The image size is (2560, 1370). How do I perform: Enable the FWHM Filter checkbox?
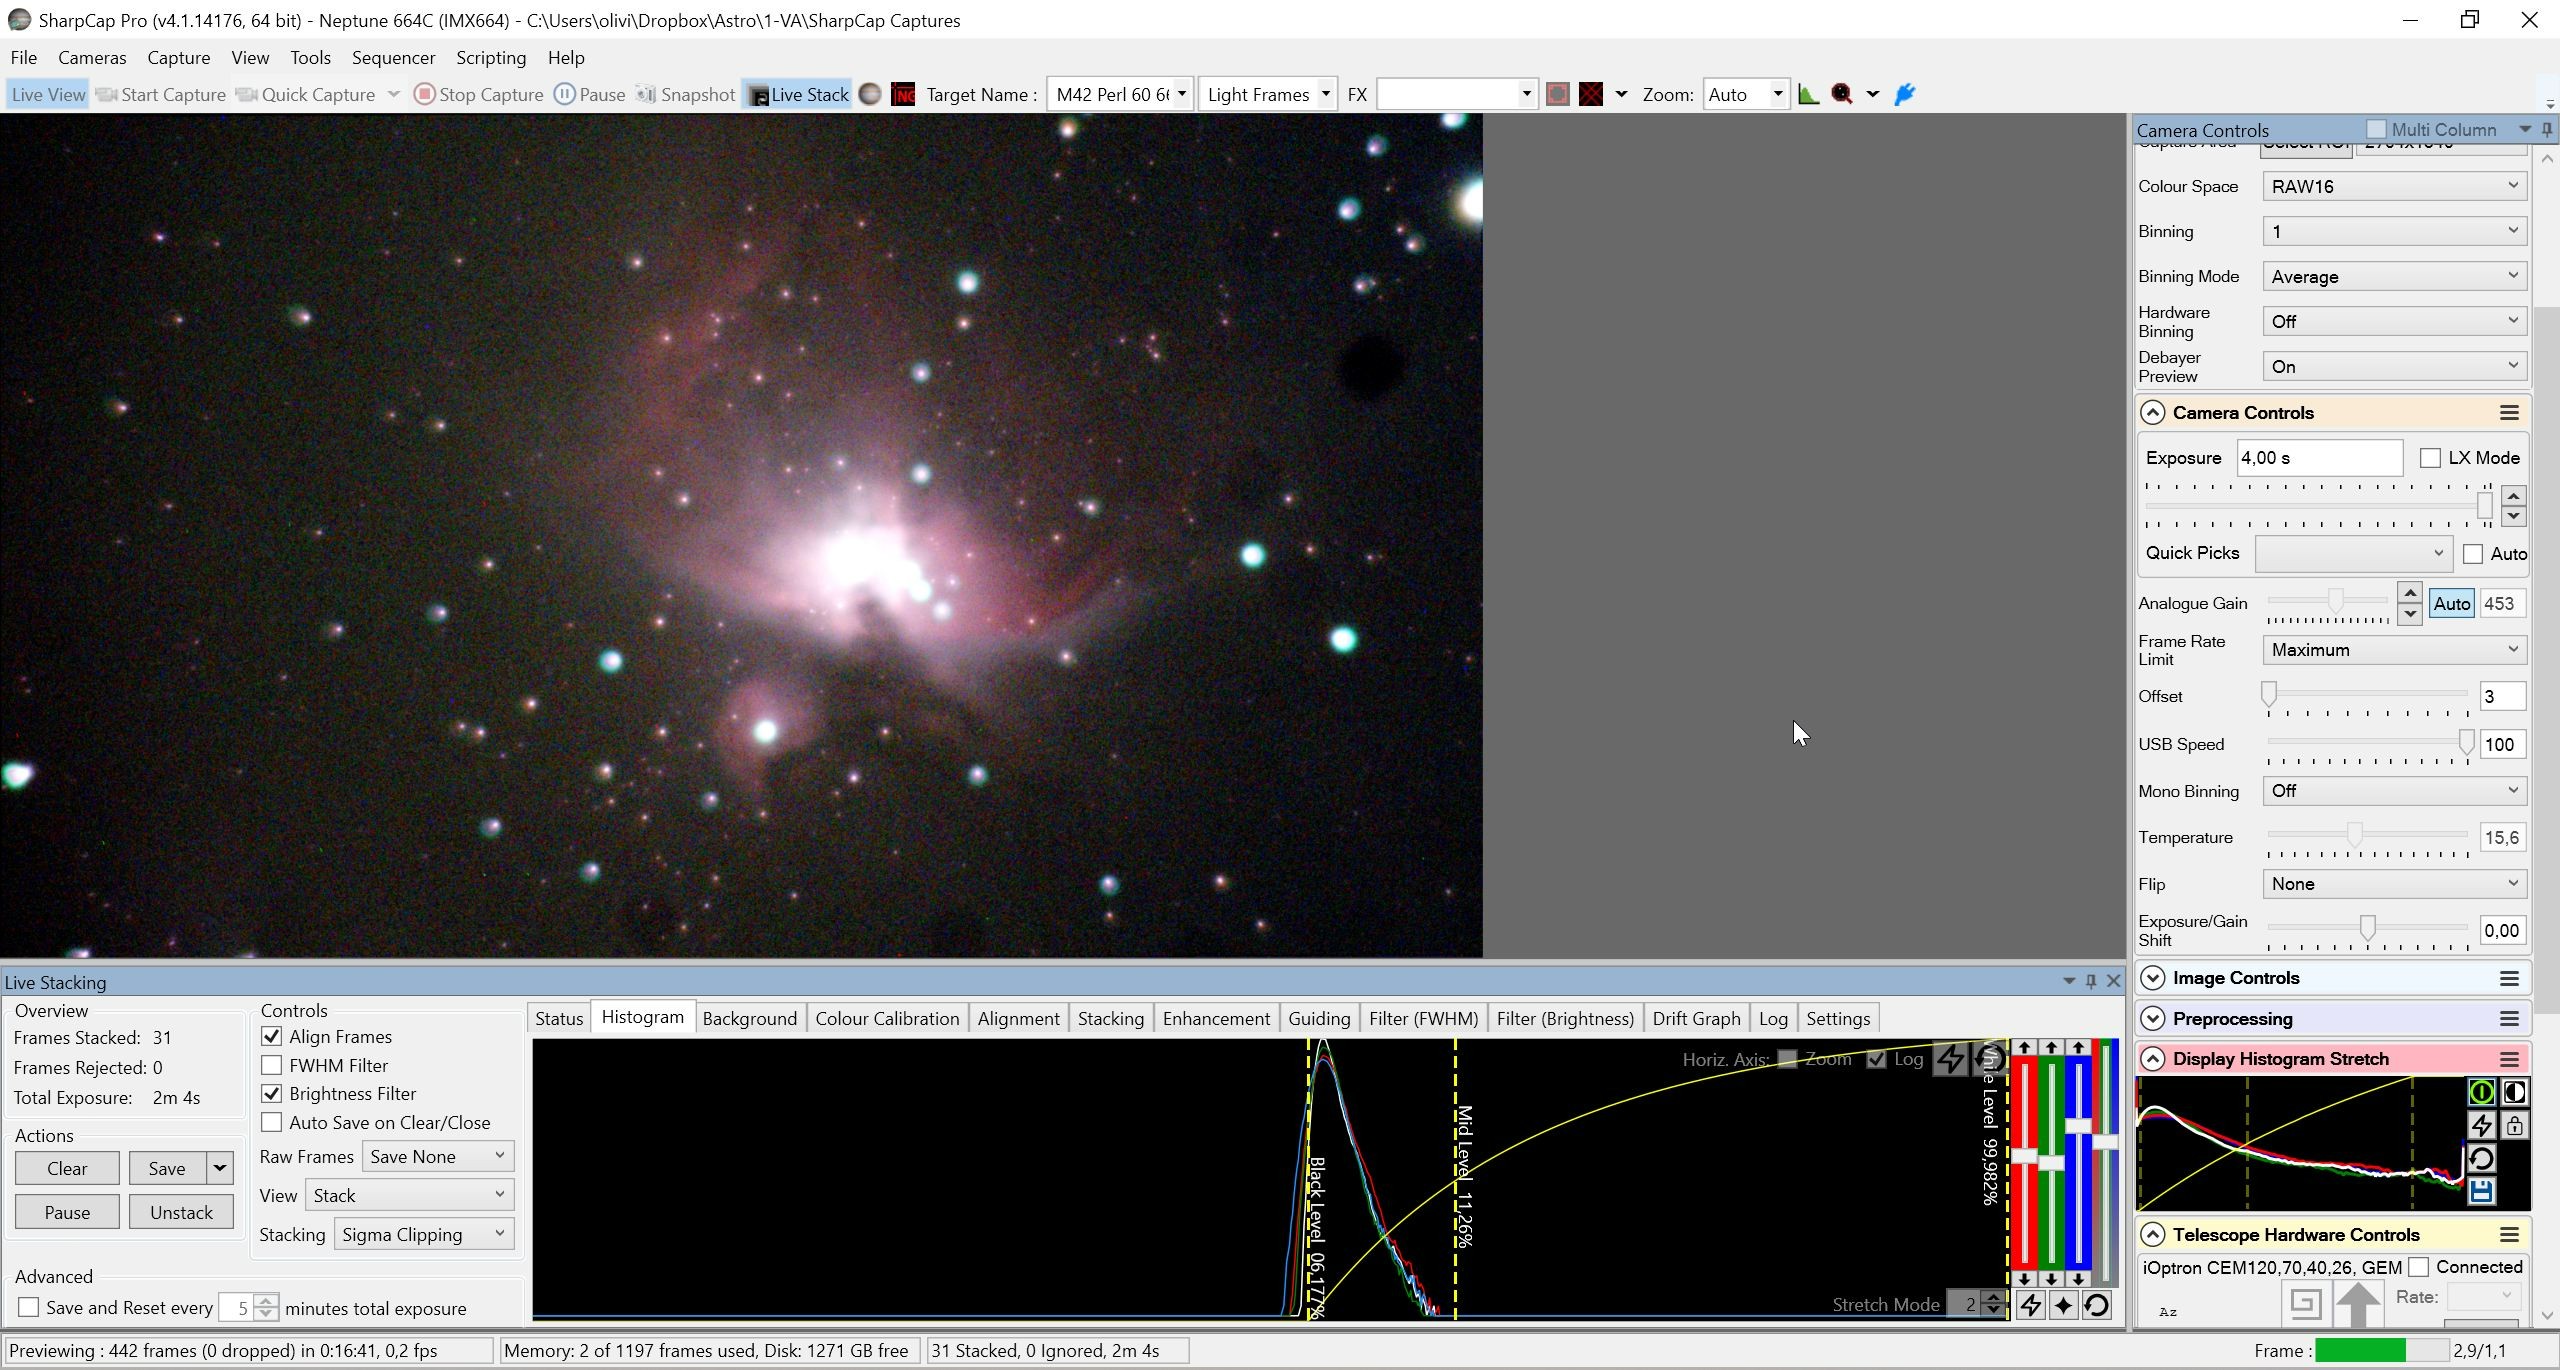(x=271, y=1065)
